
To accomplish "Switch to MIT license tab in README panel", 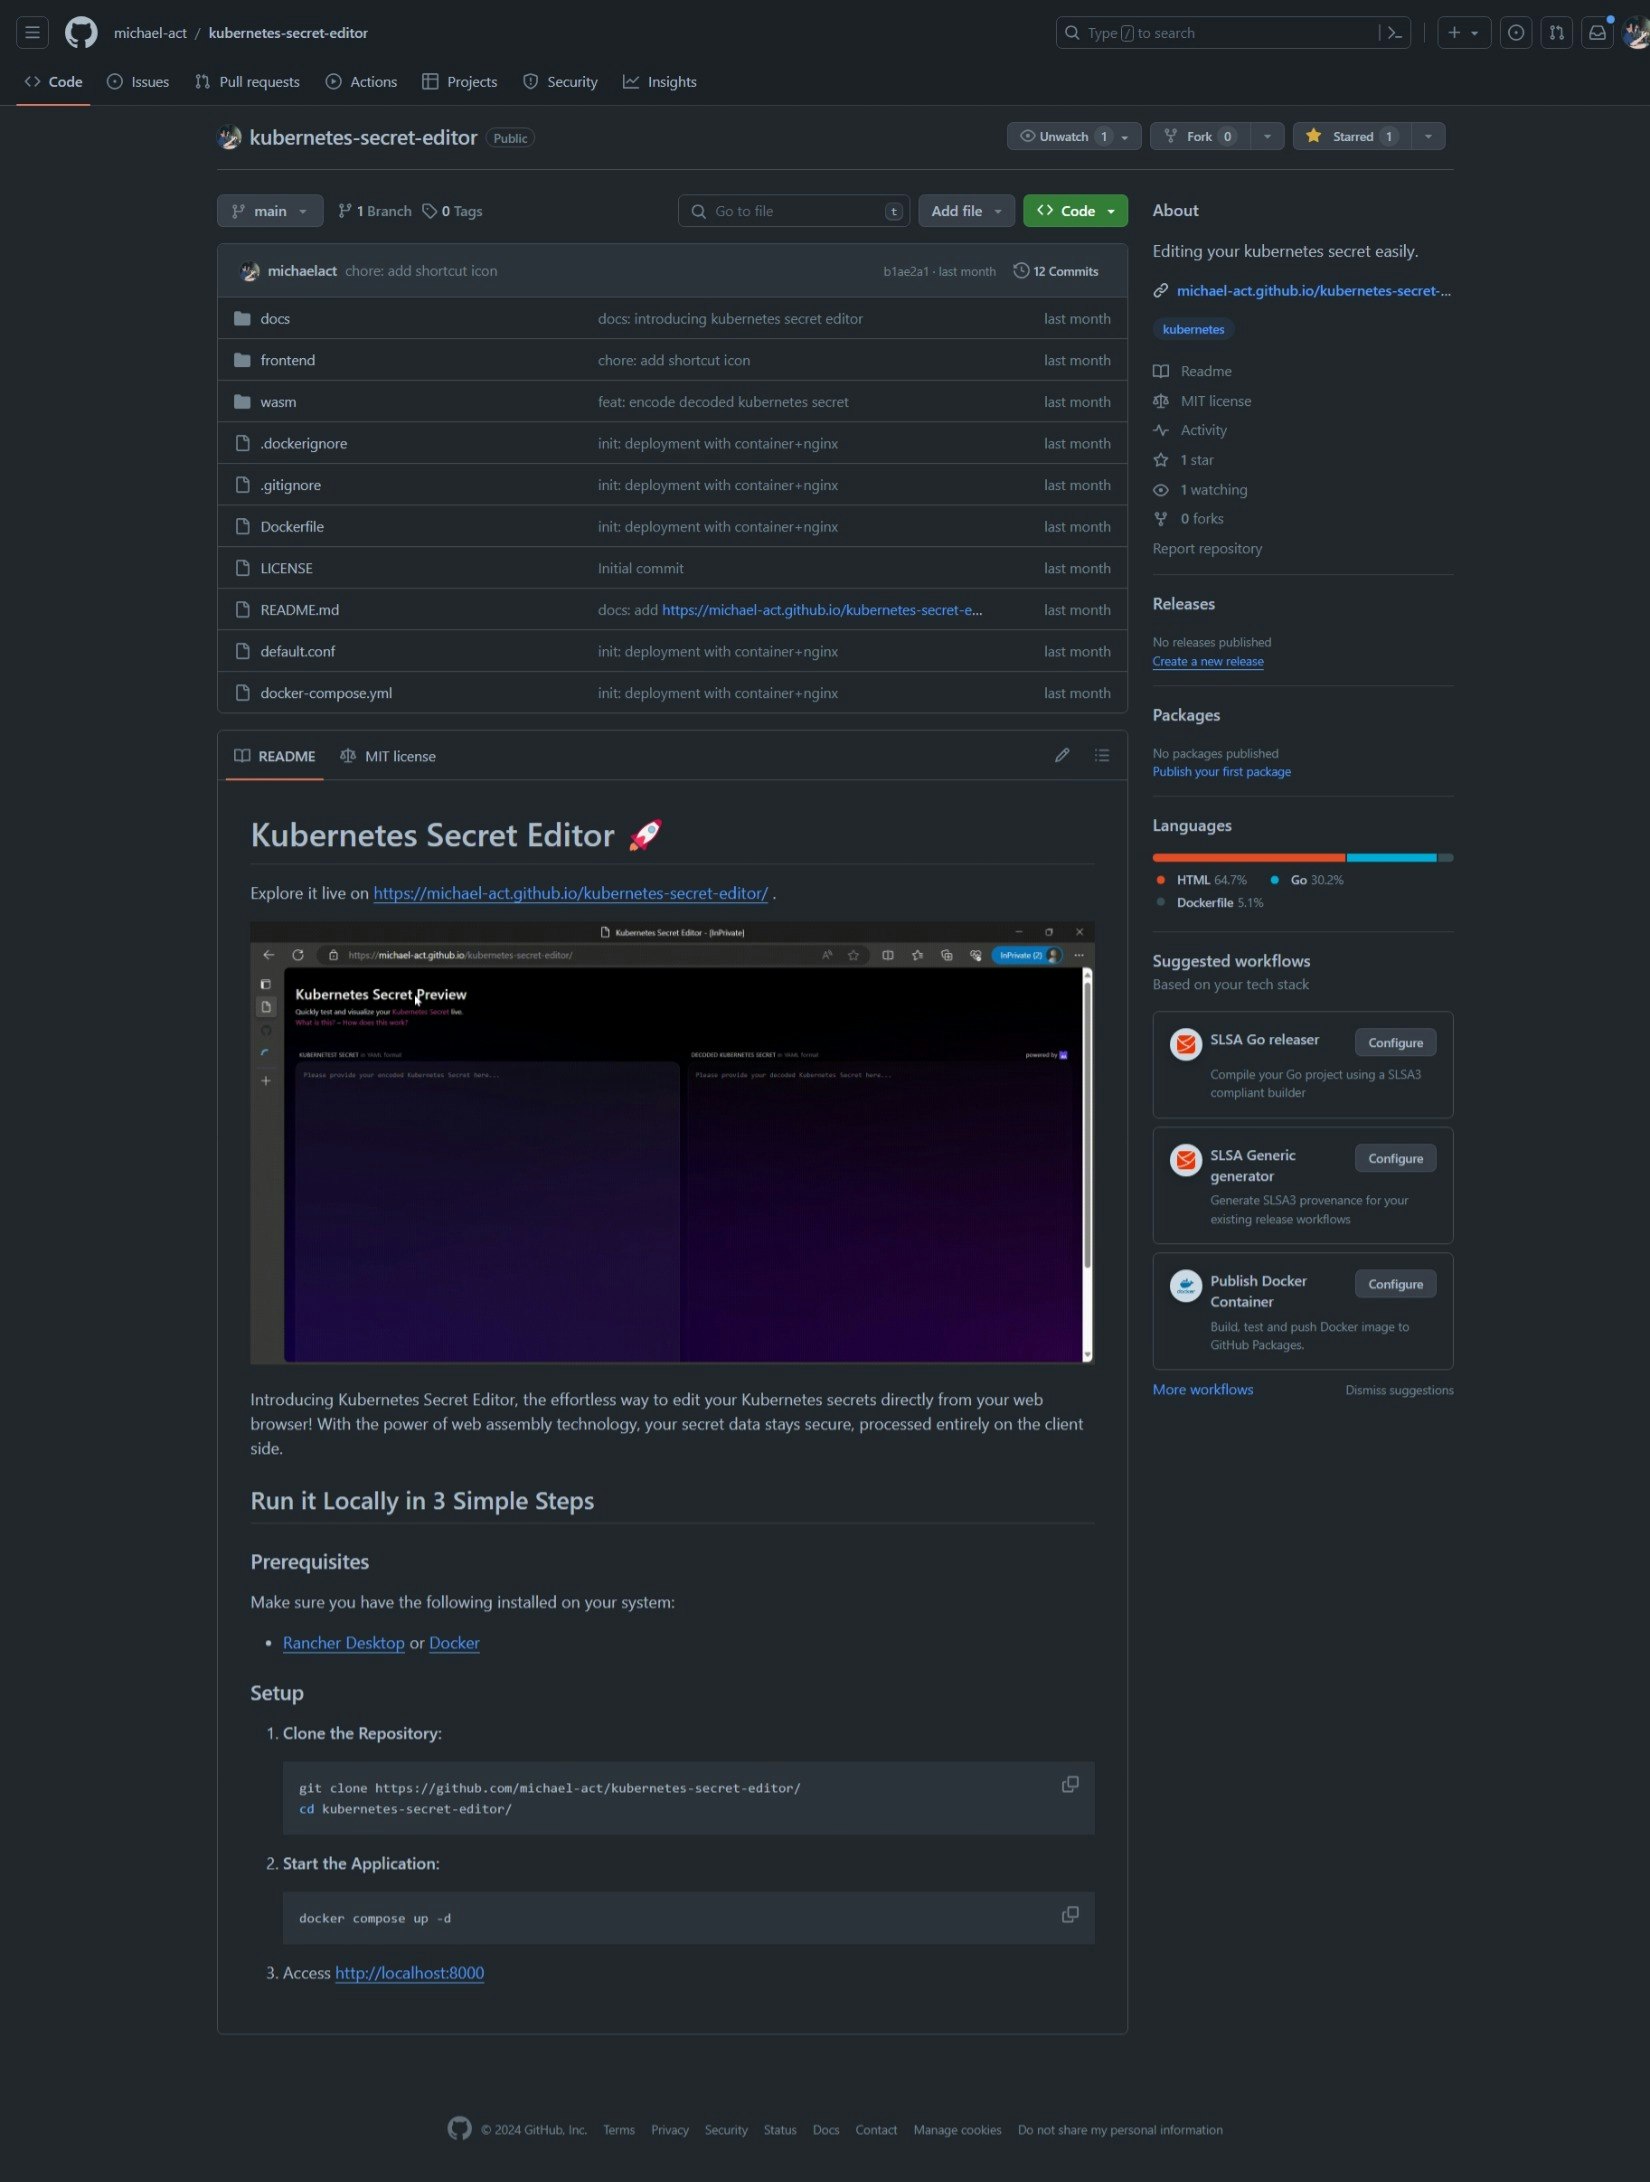I will [388, 756].
